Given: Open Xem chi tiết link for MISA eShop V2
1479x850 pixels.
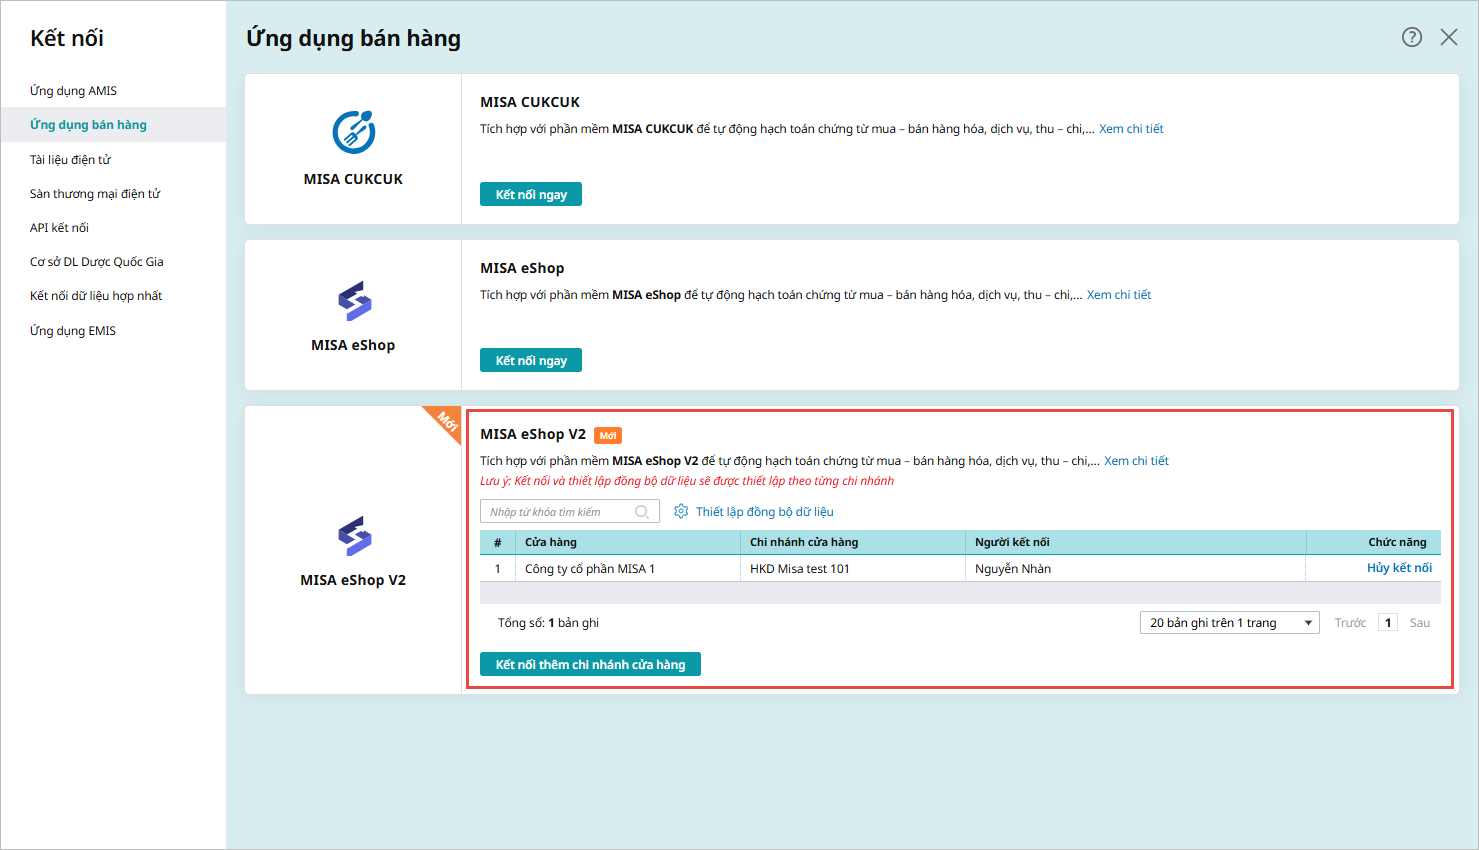Looking at the screenshot, I should 1136,461.
